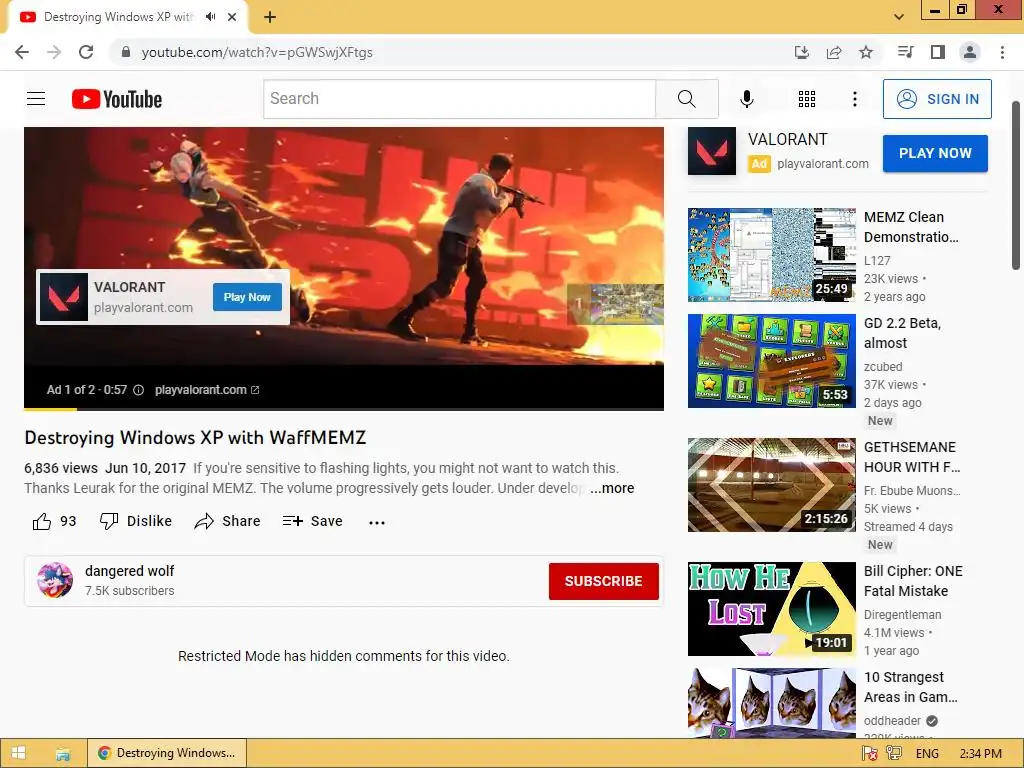Click PLAY NOW in the Valorant sidebar ad
This screenshot has height=768, width=1024.
click(935, 153)
